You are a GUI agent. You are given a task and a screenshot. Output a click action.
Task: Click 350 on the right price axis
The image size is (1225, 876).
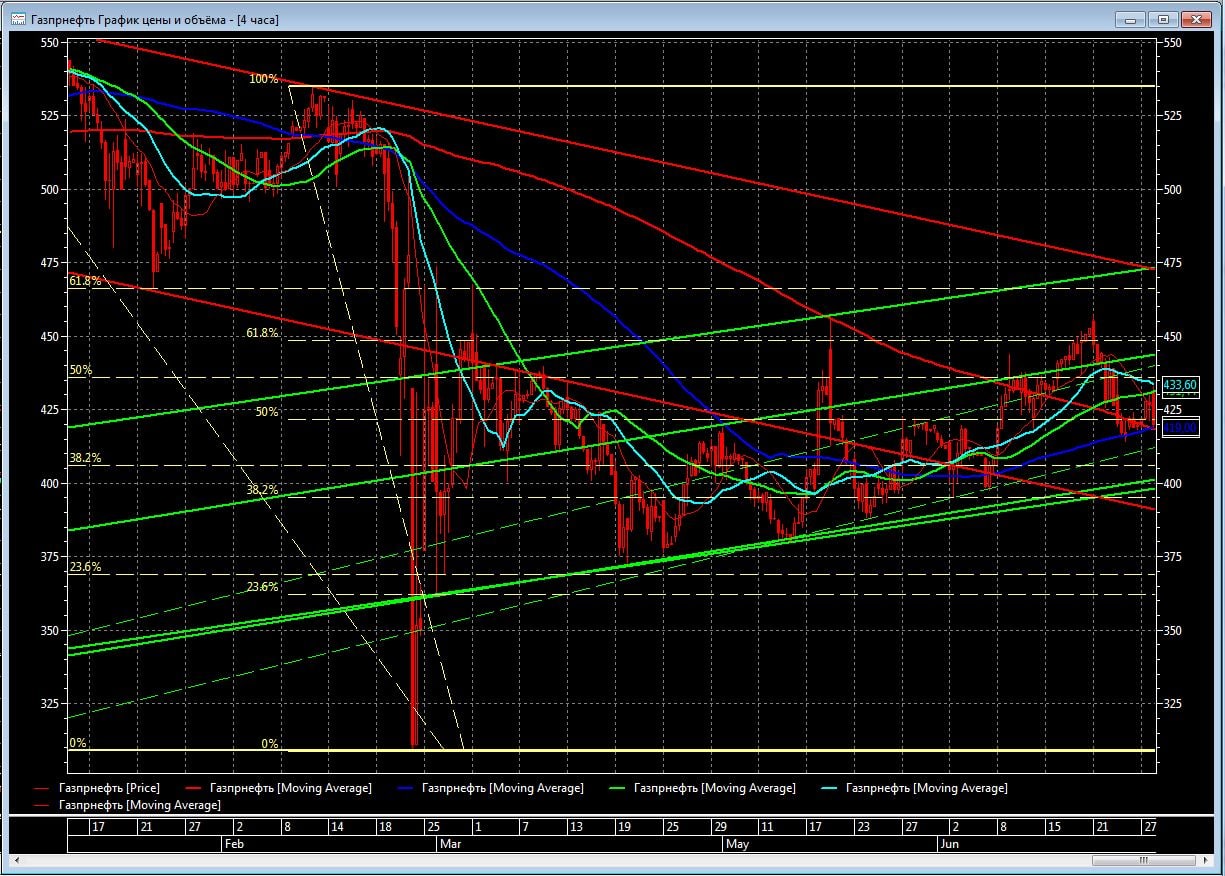(1173, 631)
